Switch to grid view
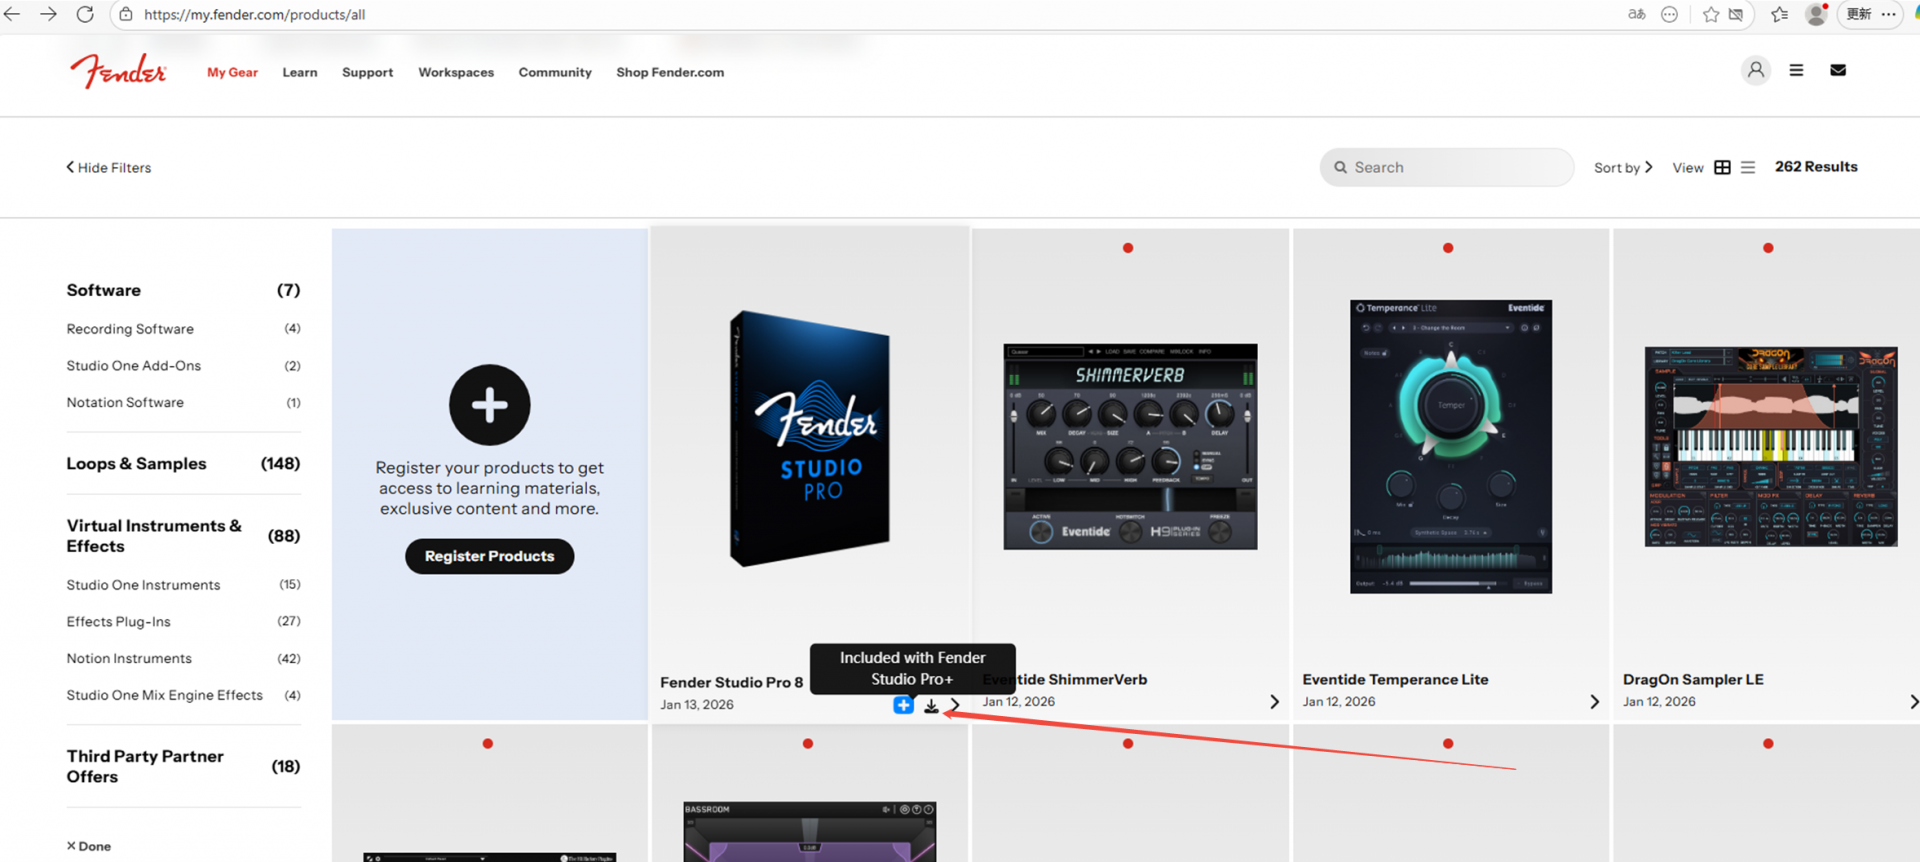 pos(1722,168)
